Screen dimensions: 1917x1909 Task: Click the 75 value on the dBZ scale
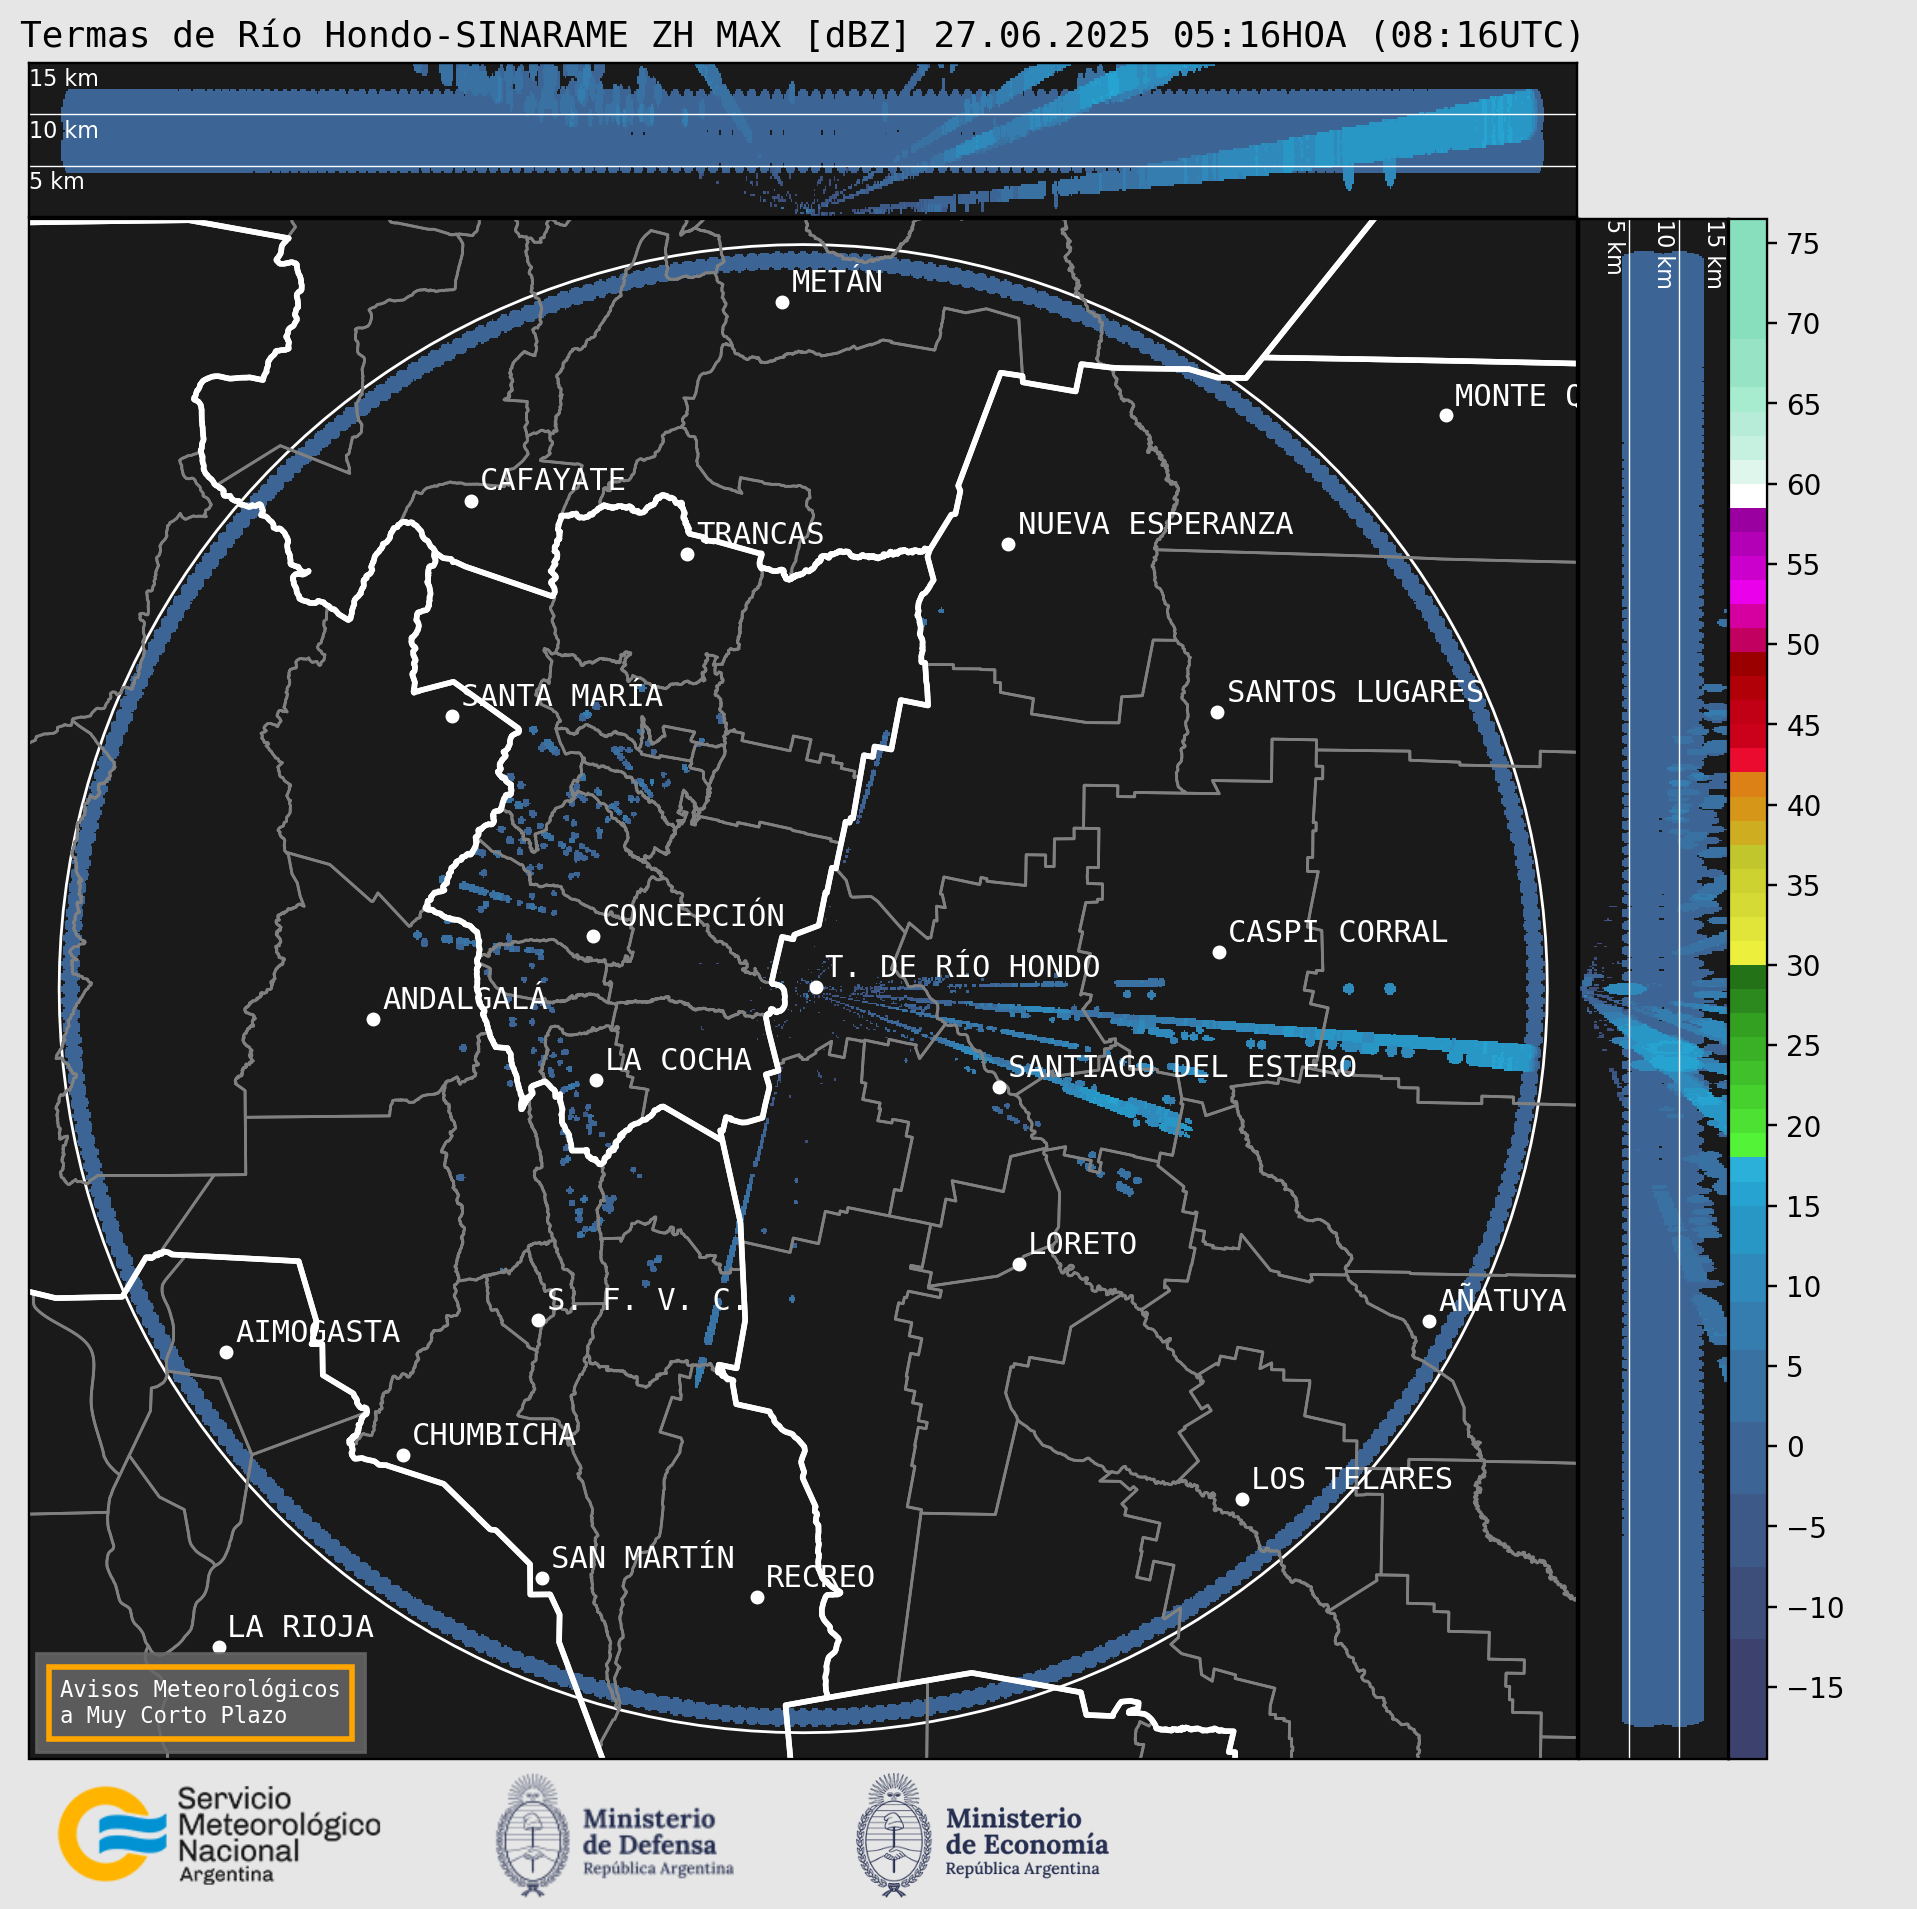point(1803,244)
